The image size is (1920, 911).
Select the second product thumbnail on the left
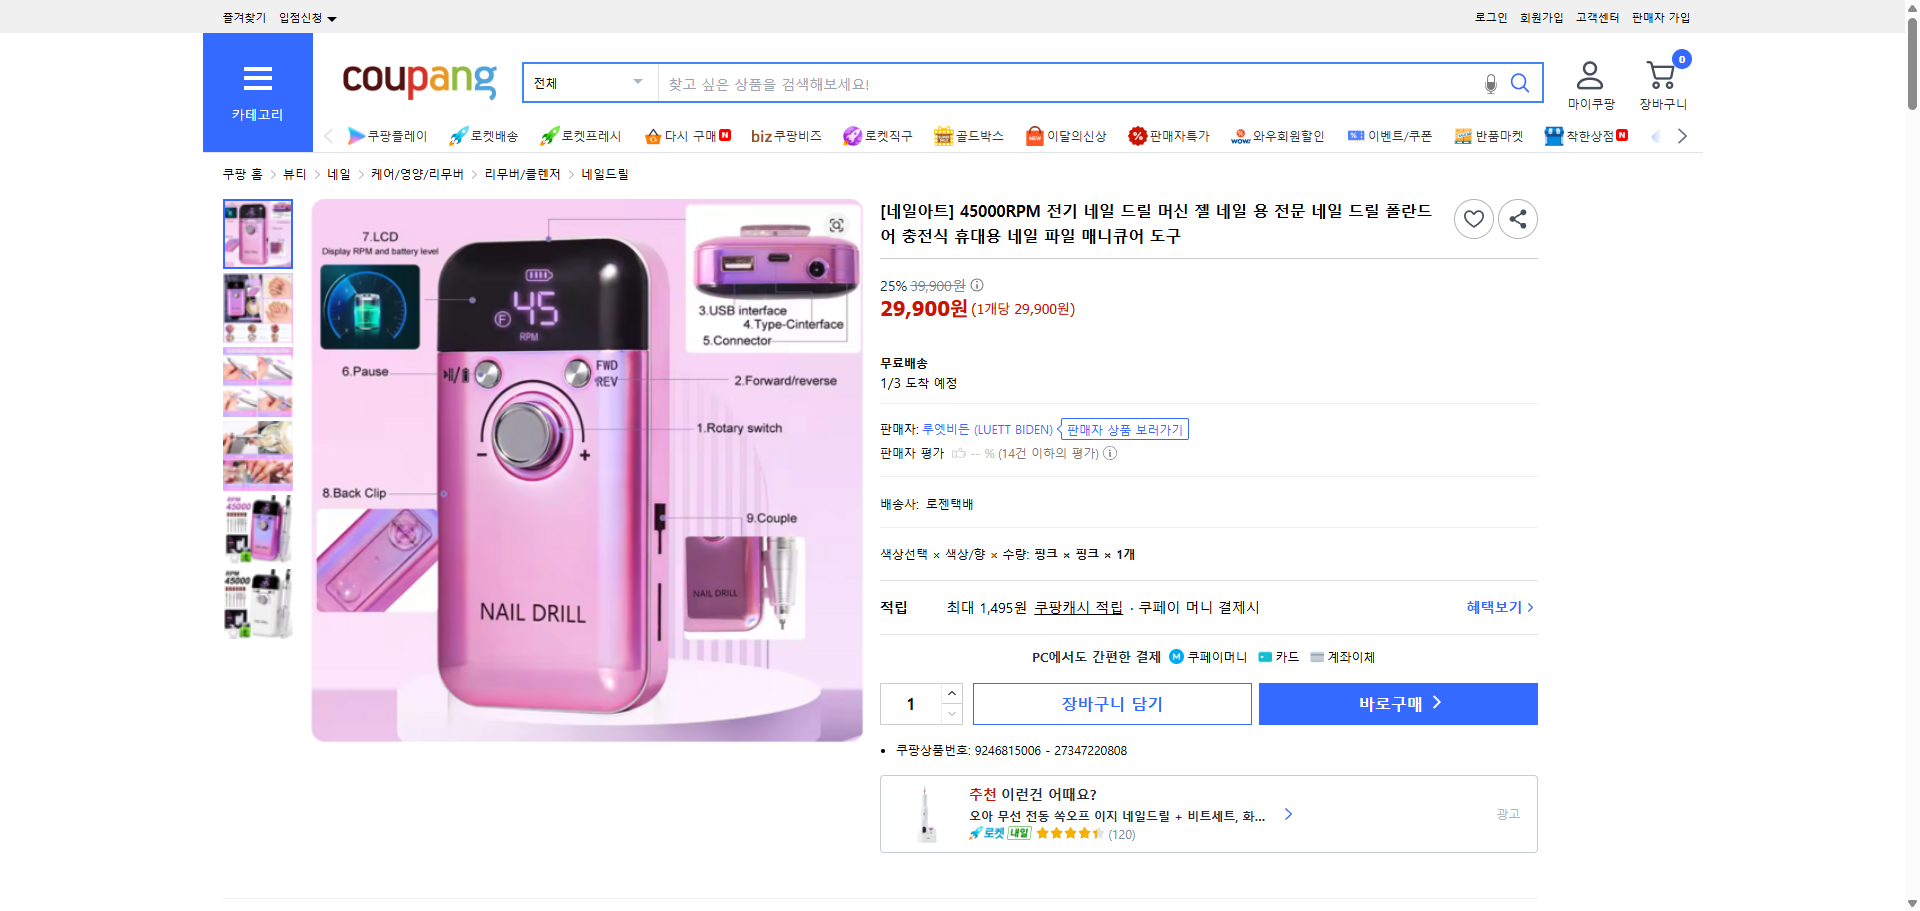coord(257,308)
